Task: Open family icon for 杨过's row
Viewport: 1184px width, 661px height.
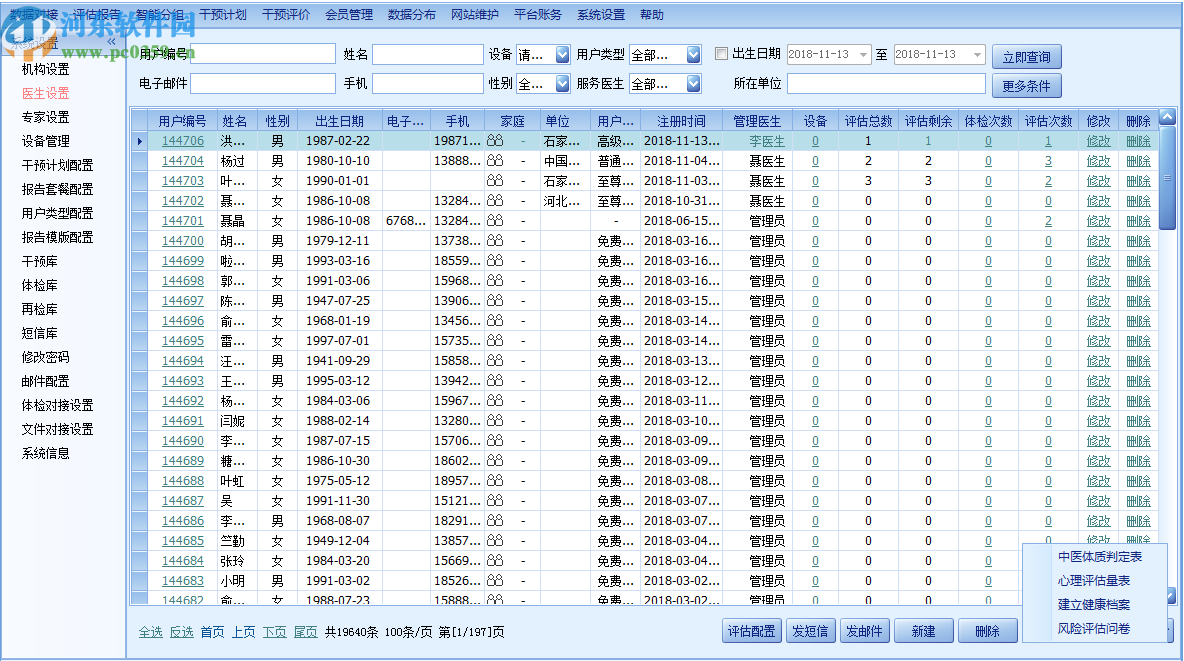Action: coord(495,161)
